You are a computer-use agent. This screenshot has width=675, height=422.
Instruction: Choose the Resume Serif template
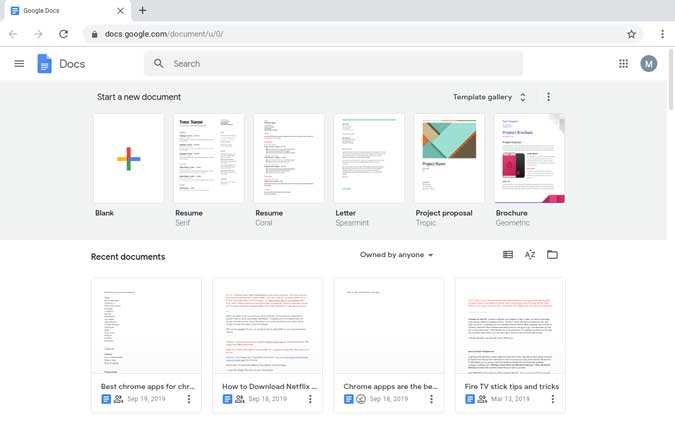[x=209, y=158]
